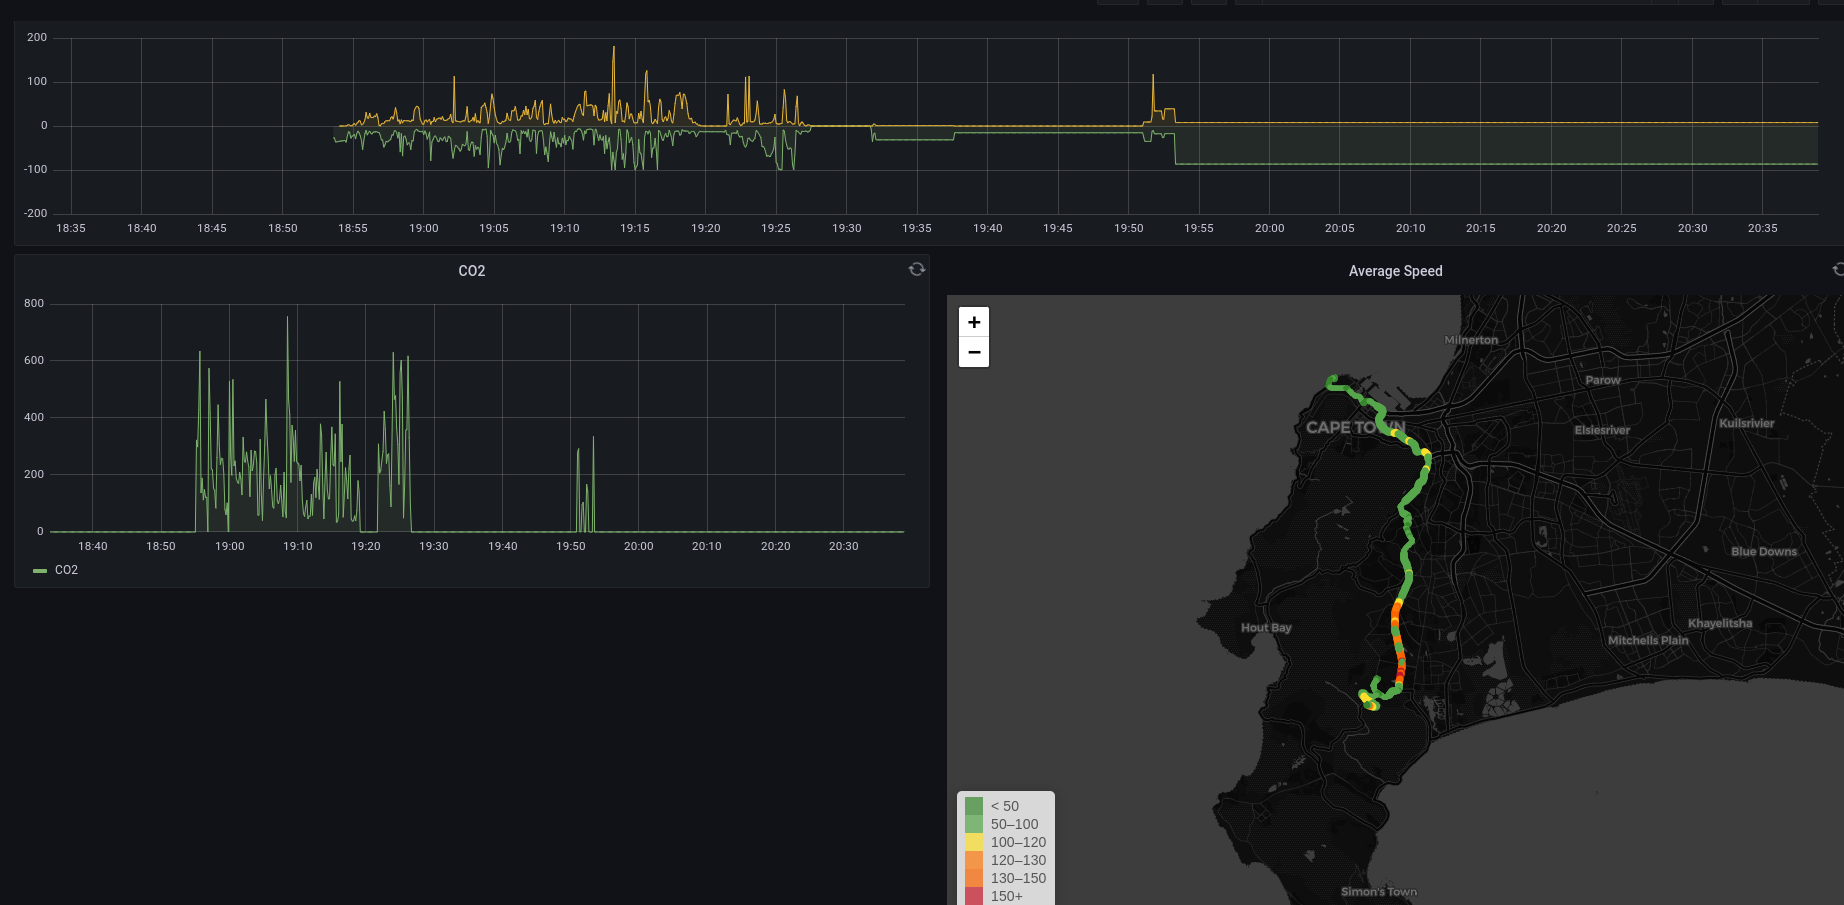Click the Average Speed panel refresh icon

tap(1838, 269)
